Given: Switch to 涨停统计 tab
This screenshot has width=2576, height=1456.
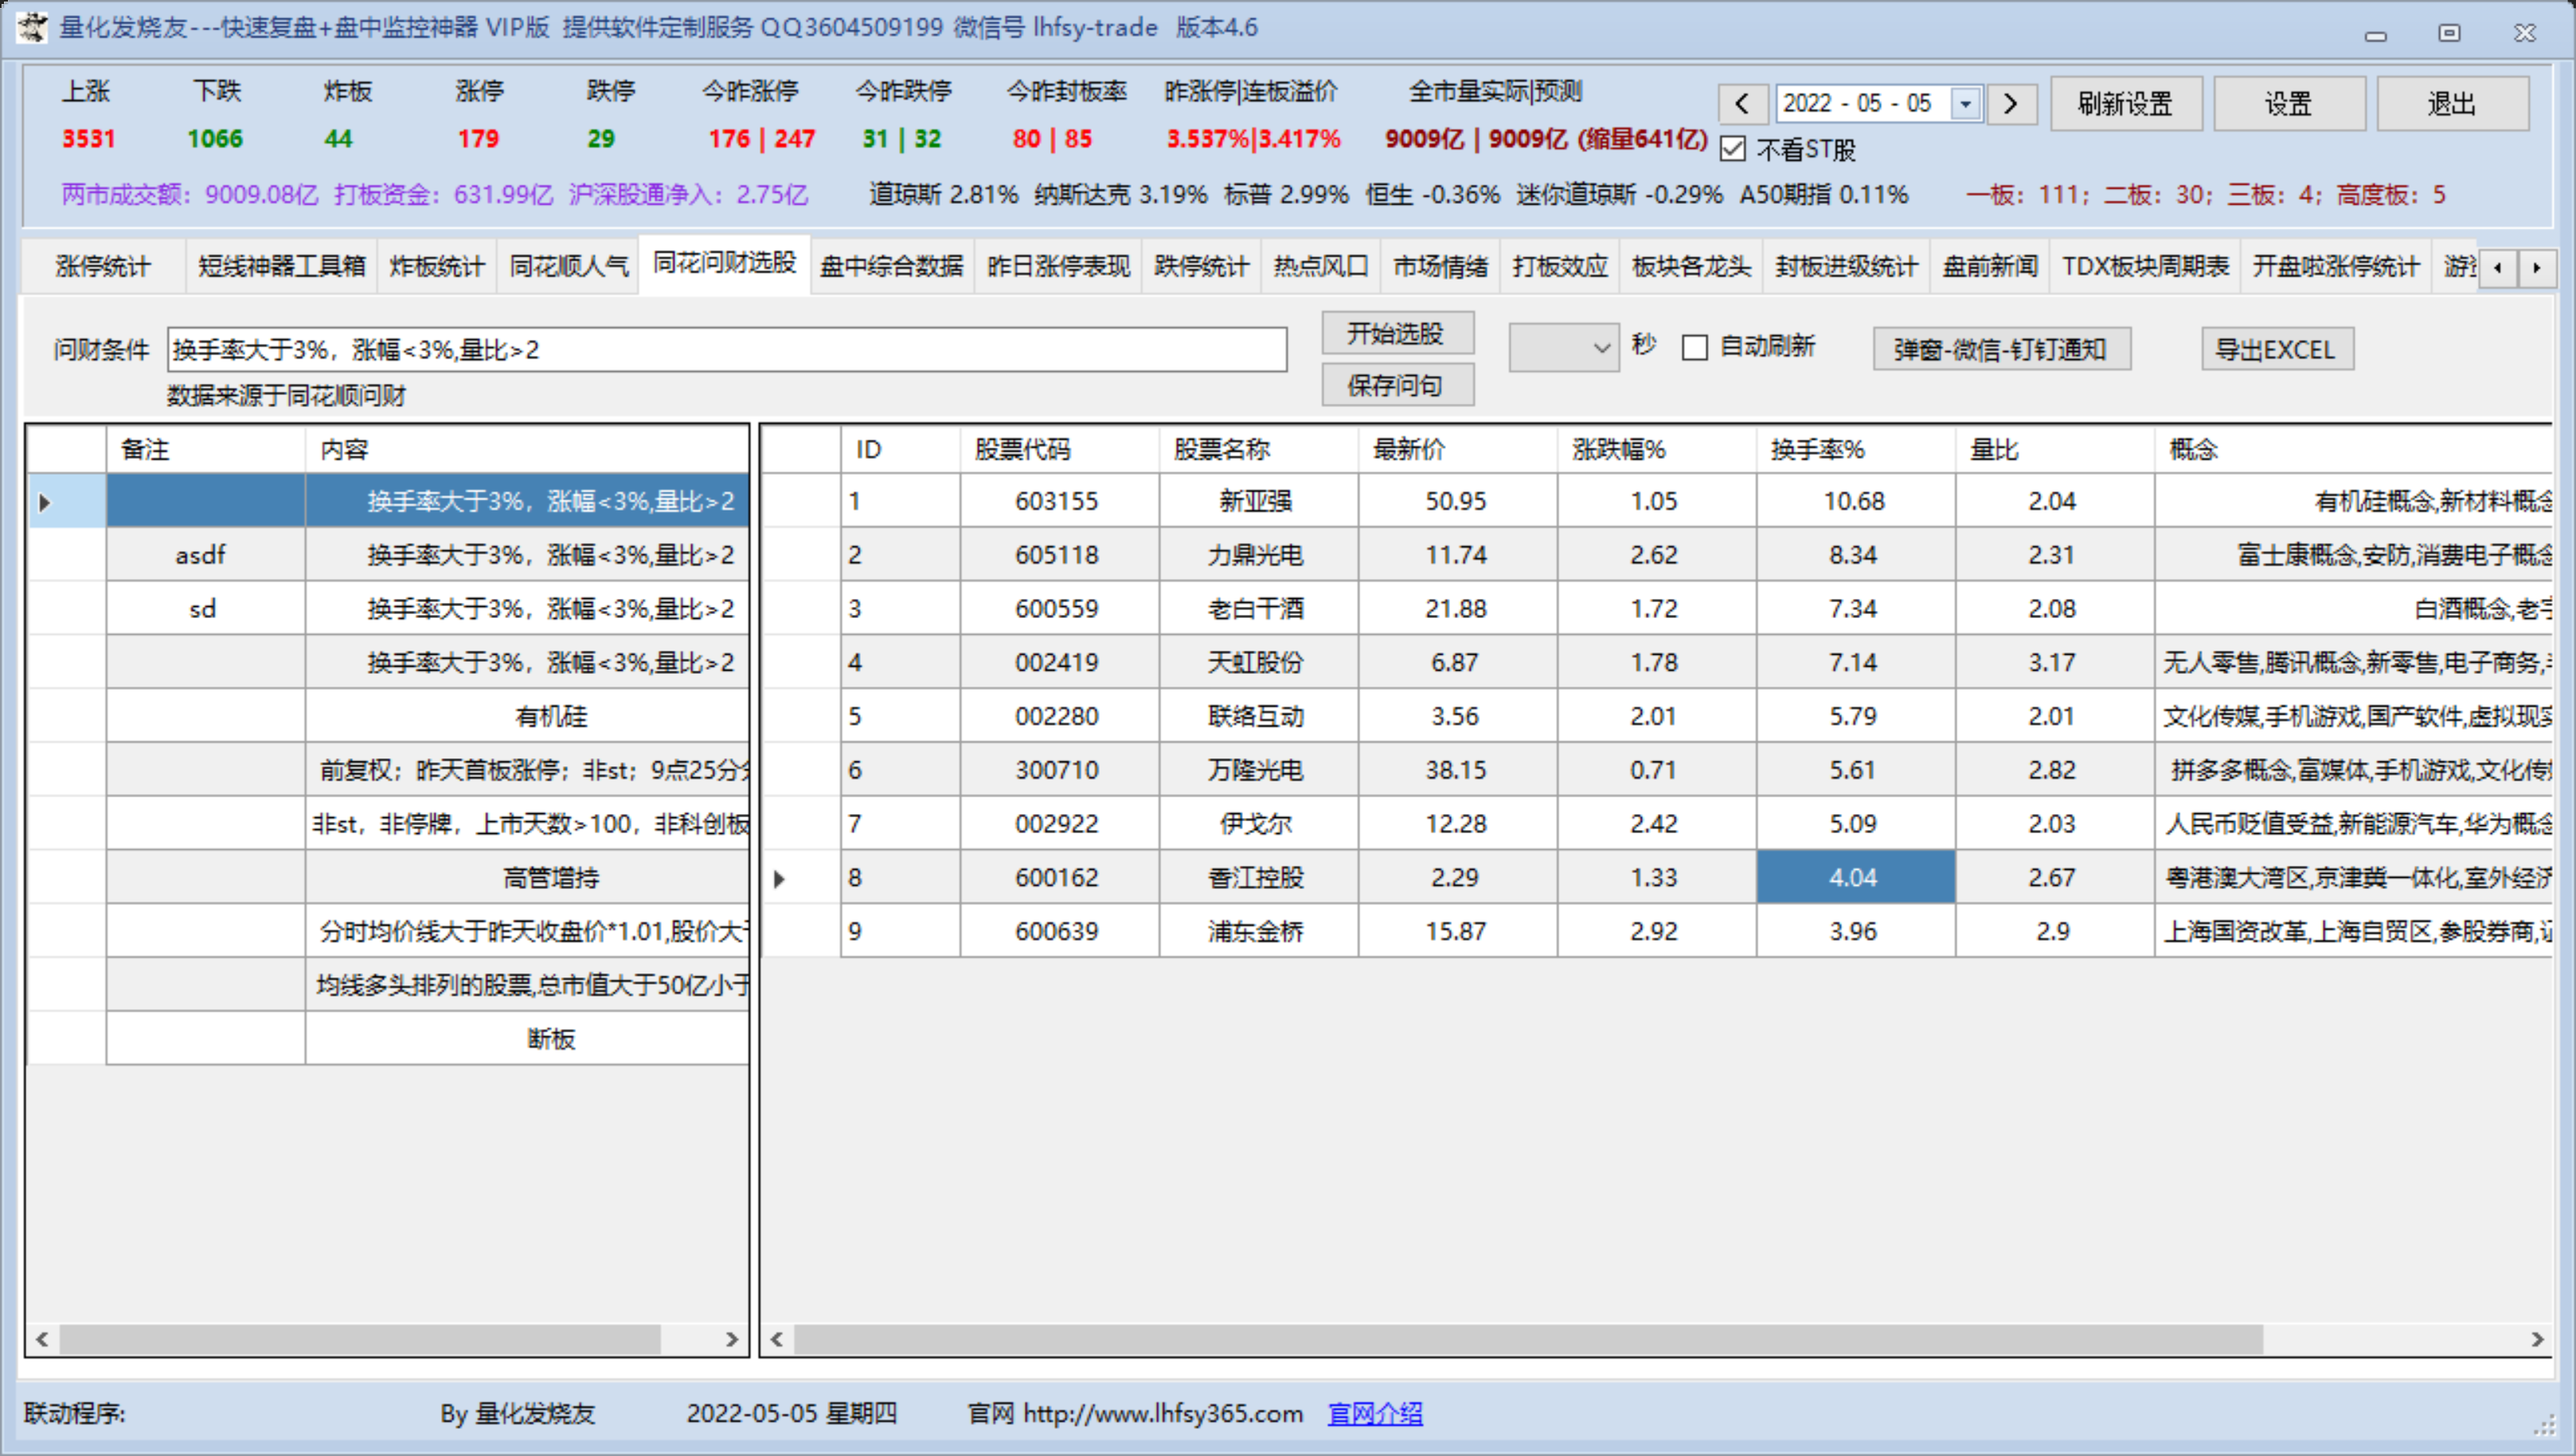Looking at the screenshot, I should click(104, 267).
